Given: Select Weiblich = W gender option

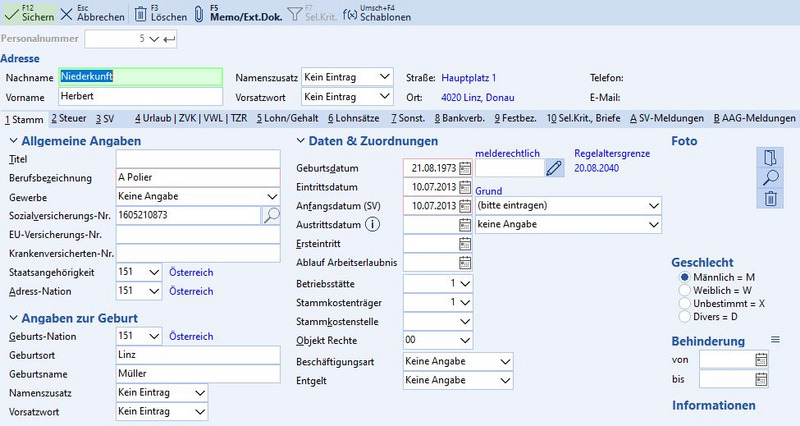Looking at the screenshot, I should tap(684, 289).
